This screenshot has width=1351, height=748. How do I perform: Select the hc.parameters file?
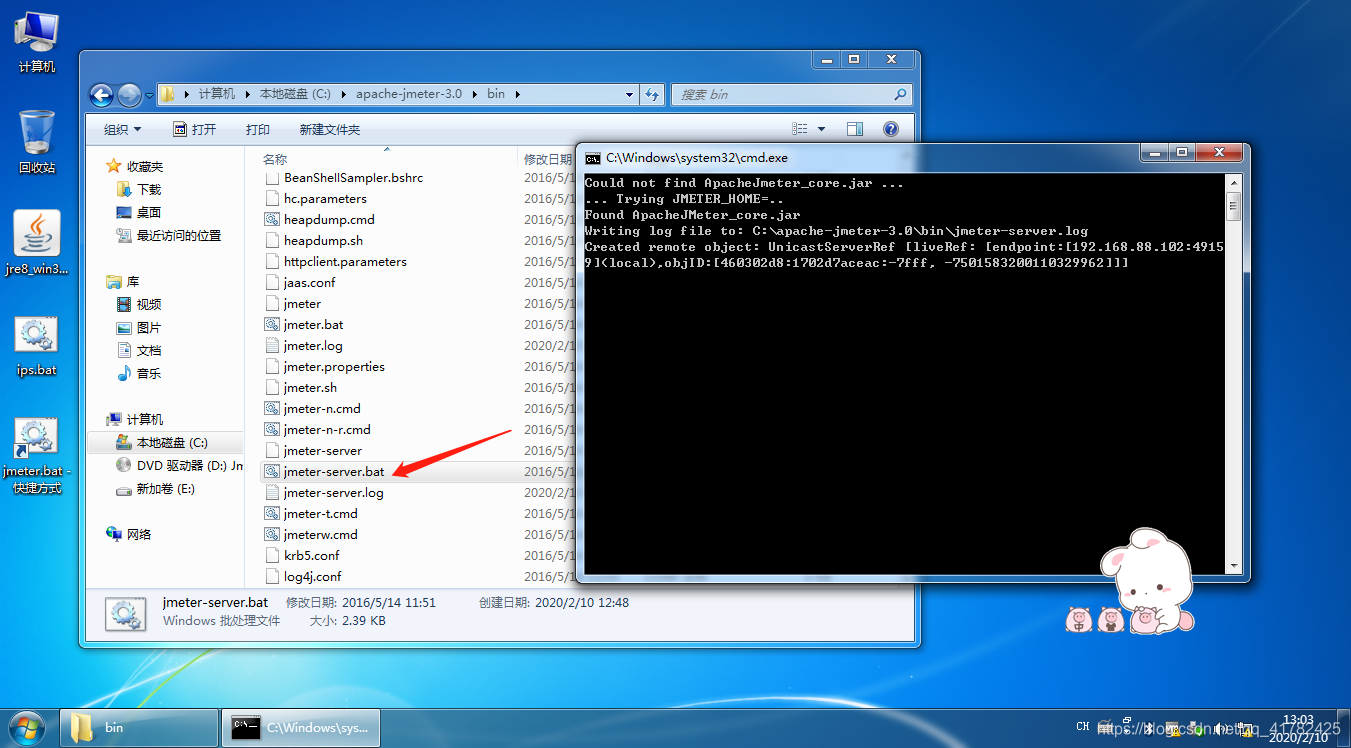[325, 198]
